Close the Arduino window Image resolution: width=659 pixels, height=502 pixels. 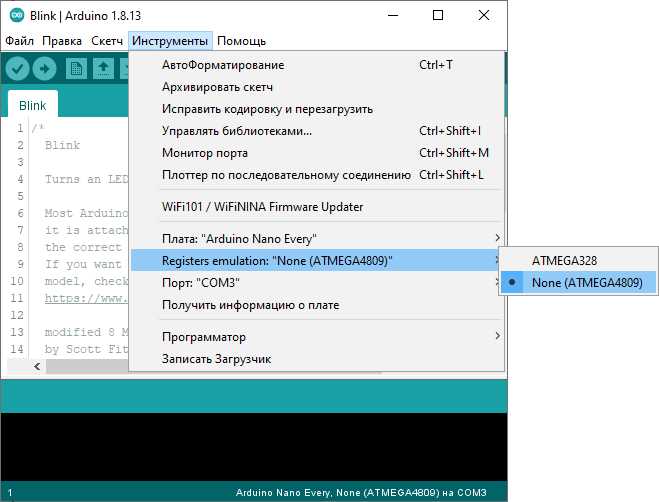[x=484, y=16]
